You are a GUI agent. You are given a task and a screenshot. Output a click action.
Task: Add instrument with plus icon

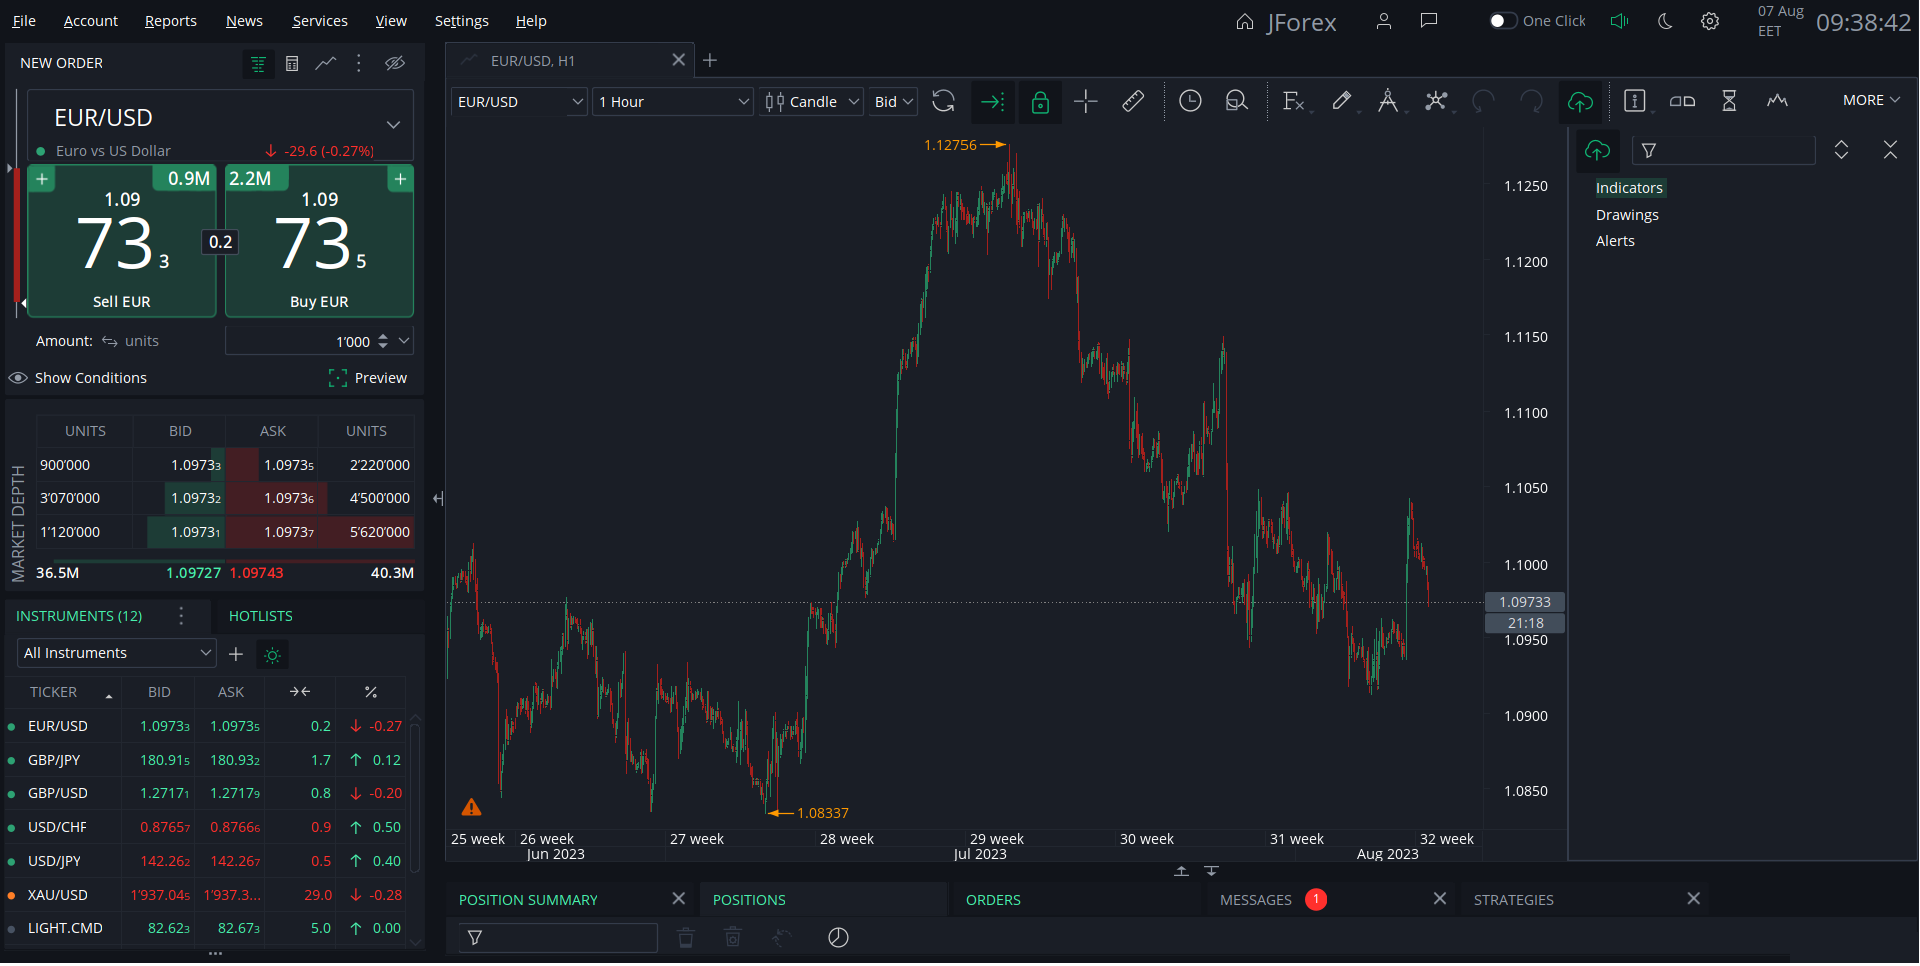point(236,655)
